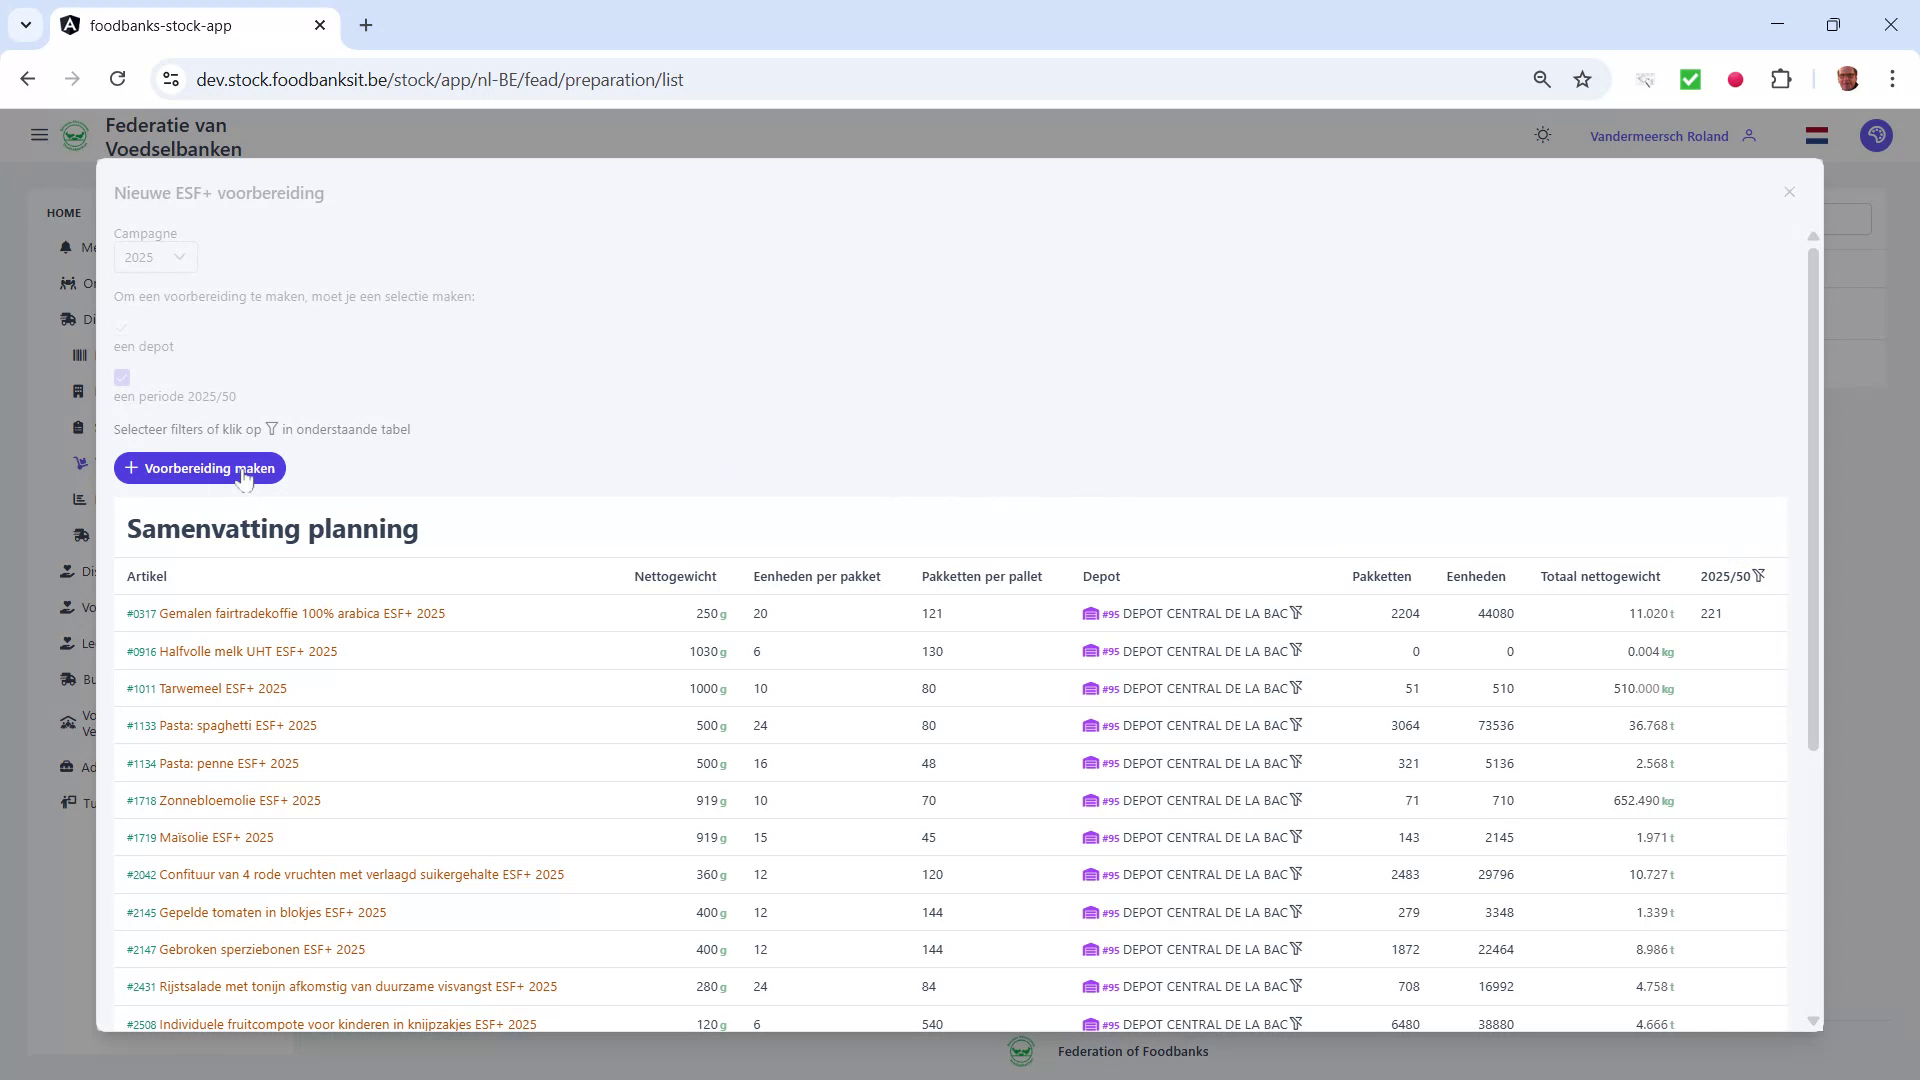
Task: Click the Dutch flag to change language
Action: (1817, 135)
